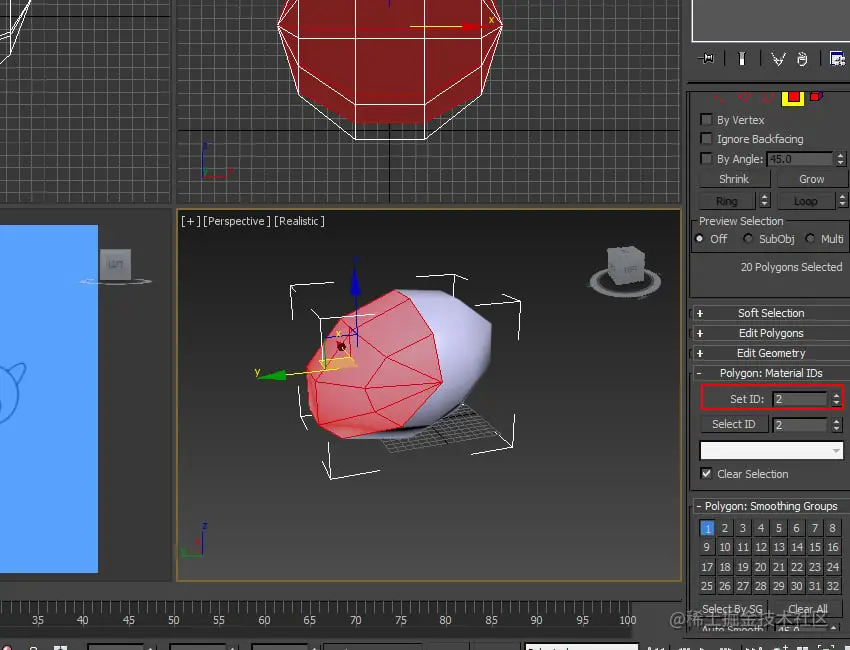Open the material name dropdown list
Image resolution: width=850 pixels, height=650 pixels.
771,451
